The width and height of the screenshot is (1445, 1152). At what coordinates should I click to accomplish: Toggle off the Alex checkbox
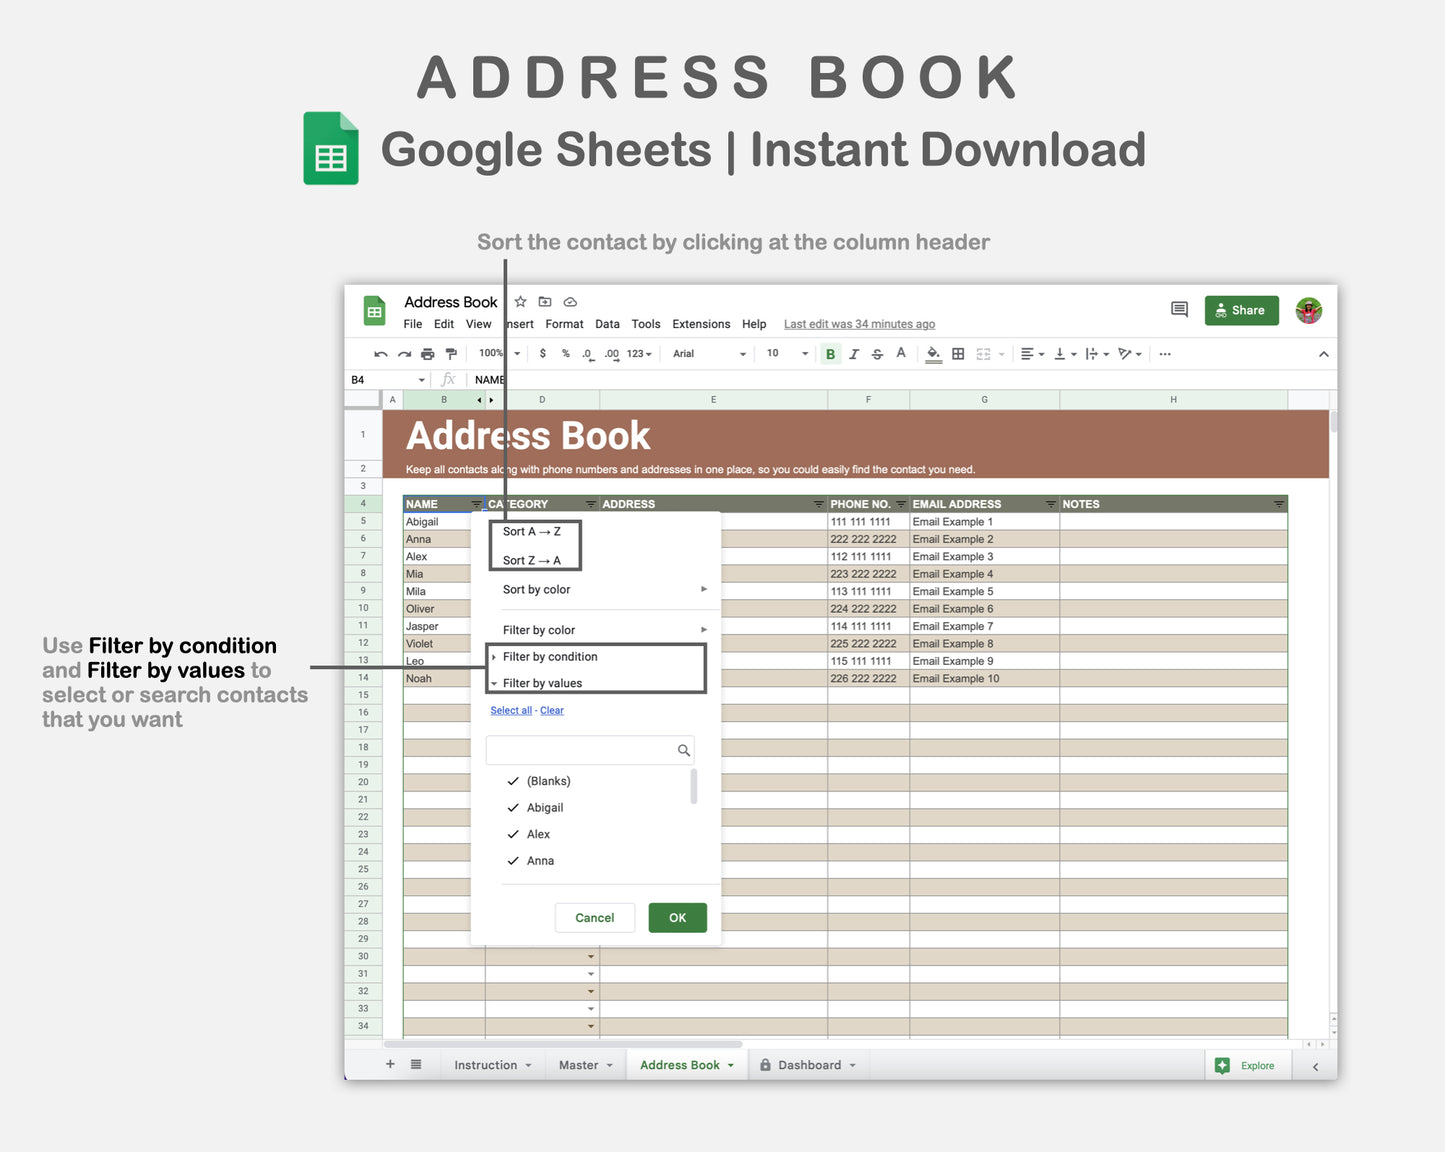513,834
